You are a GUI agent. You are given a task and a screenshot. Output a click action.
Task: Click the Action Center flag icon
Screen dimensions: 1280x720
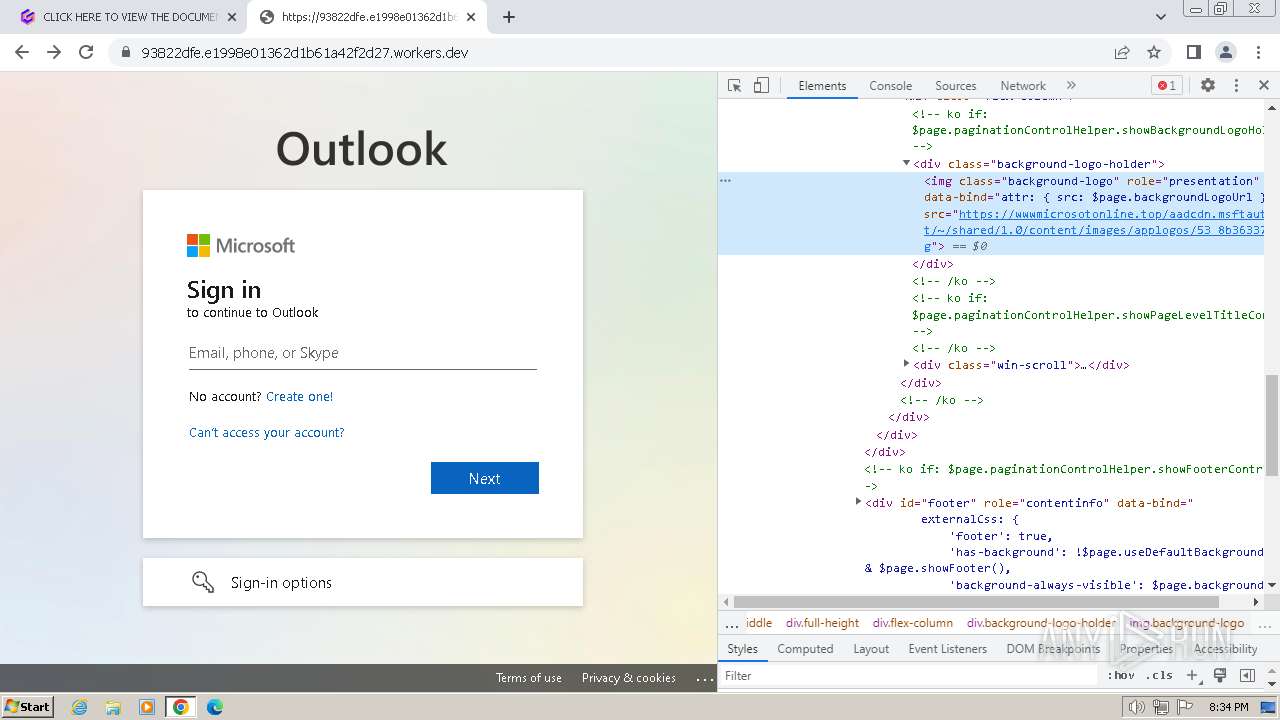[x=1185, y=707]
